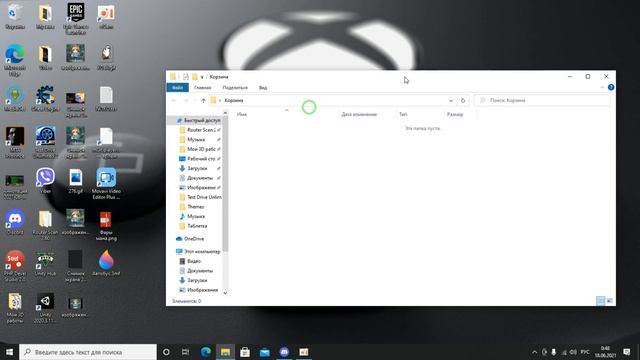Click the sidebar vertical scrollbar thumb
This screenshot has width=640, height=360.
tap(225, 184)
